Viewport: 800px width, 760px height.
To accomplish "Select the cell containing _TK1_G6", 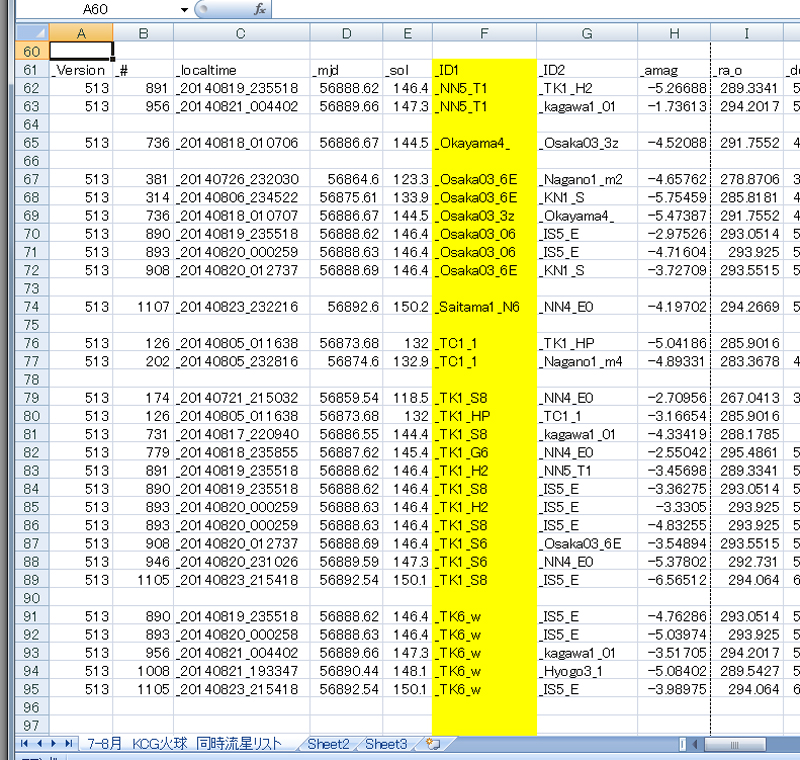I will click(x=484, y=452).
